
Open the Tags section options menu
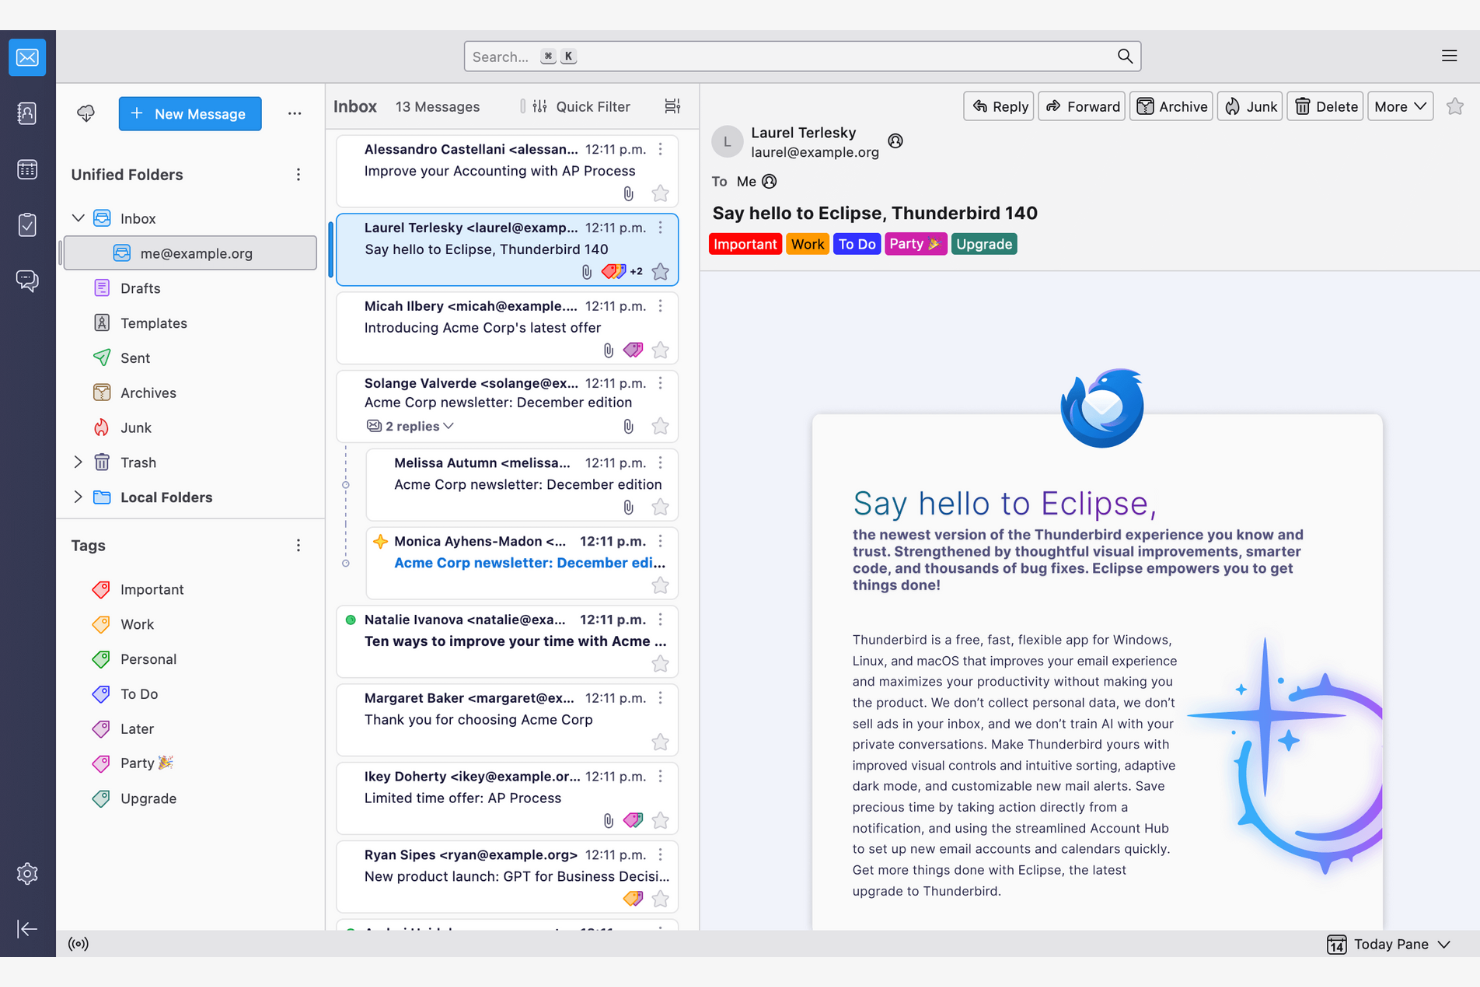coord(298,545)
